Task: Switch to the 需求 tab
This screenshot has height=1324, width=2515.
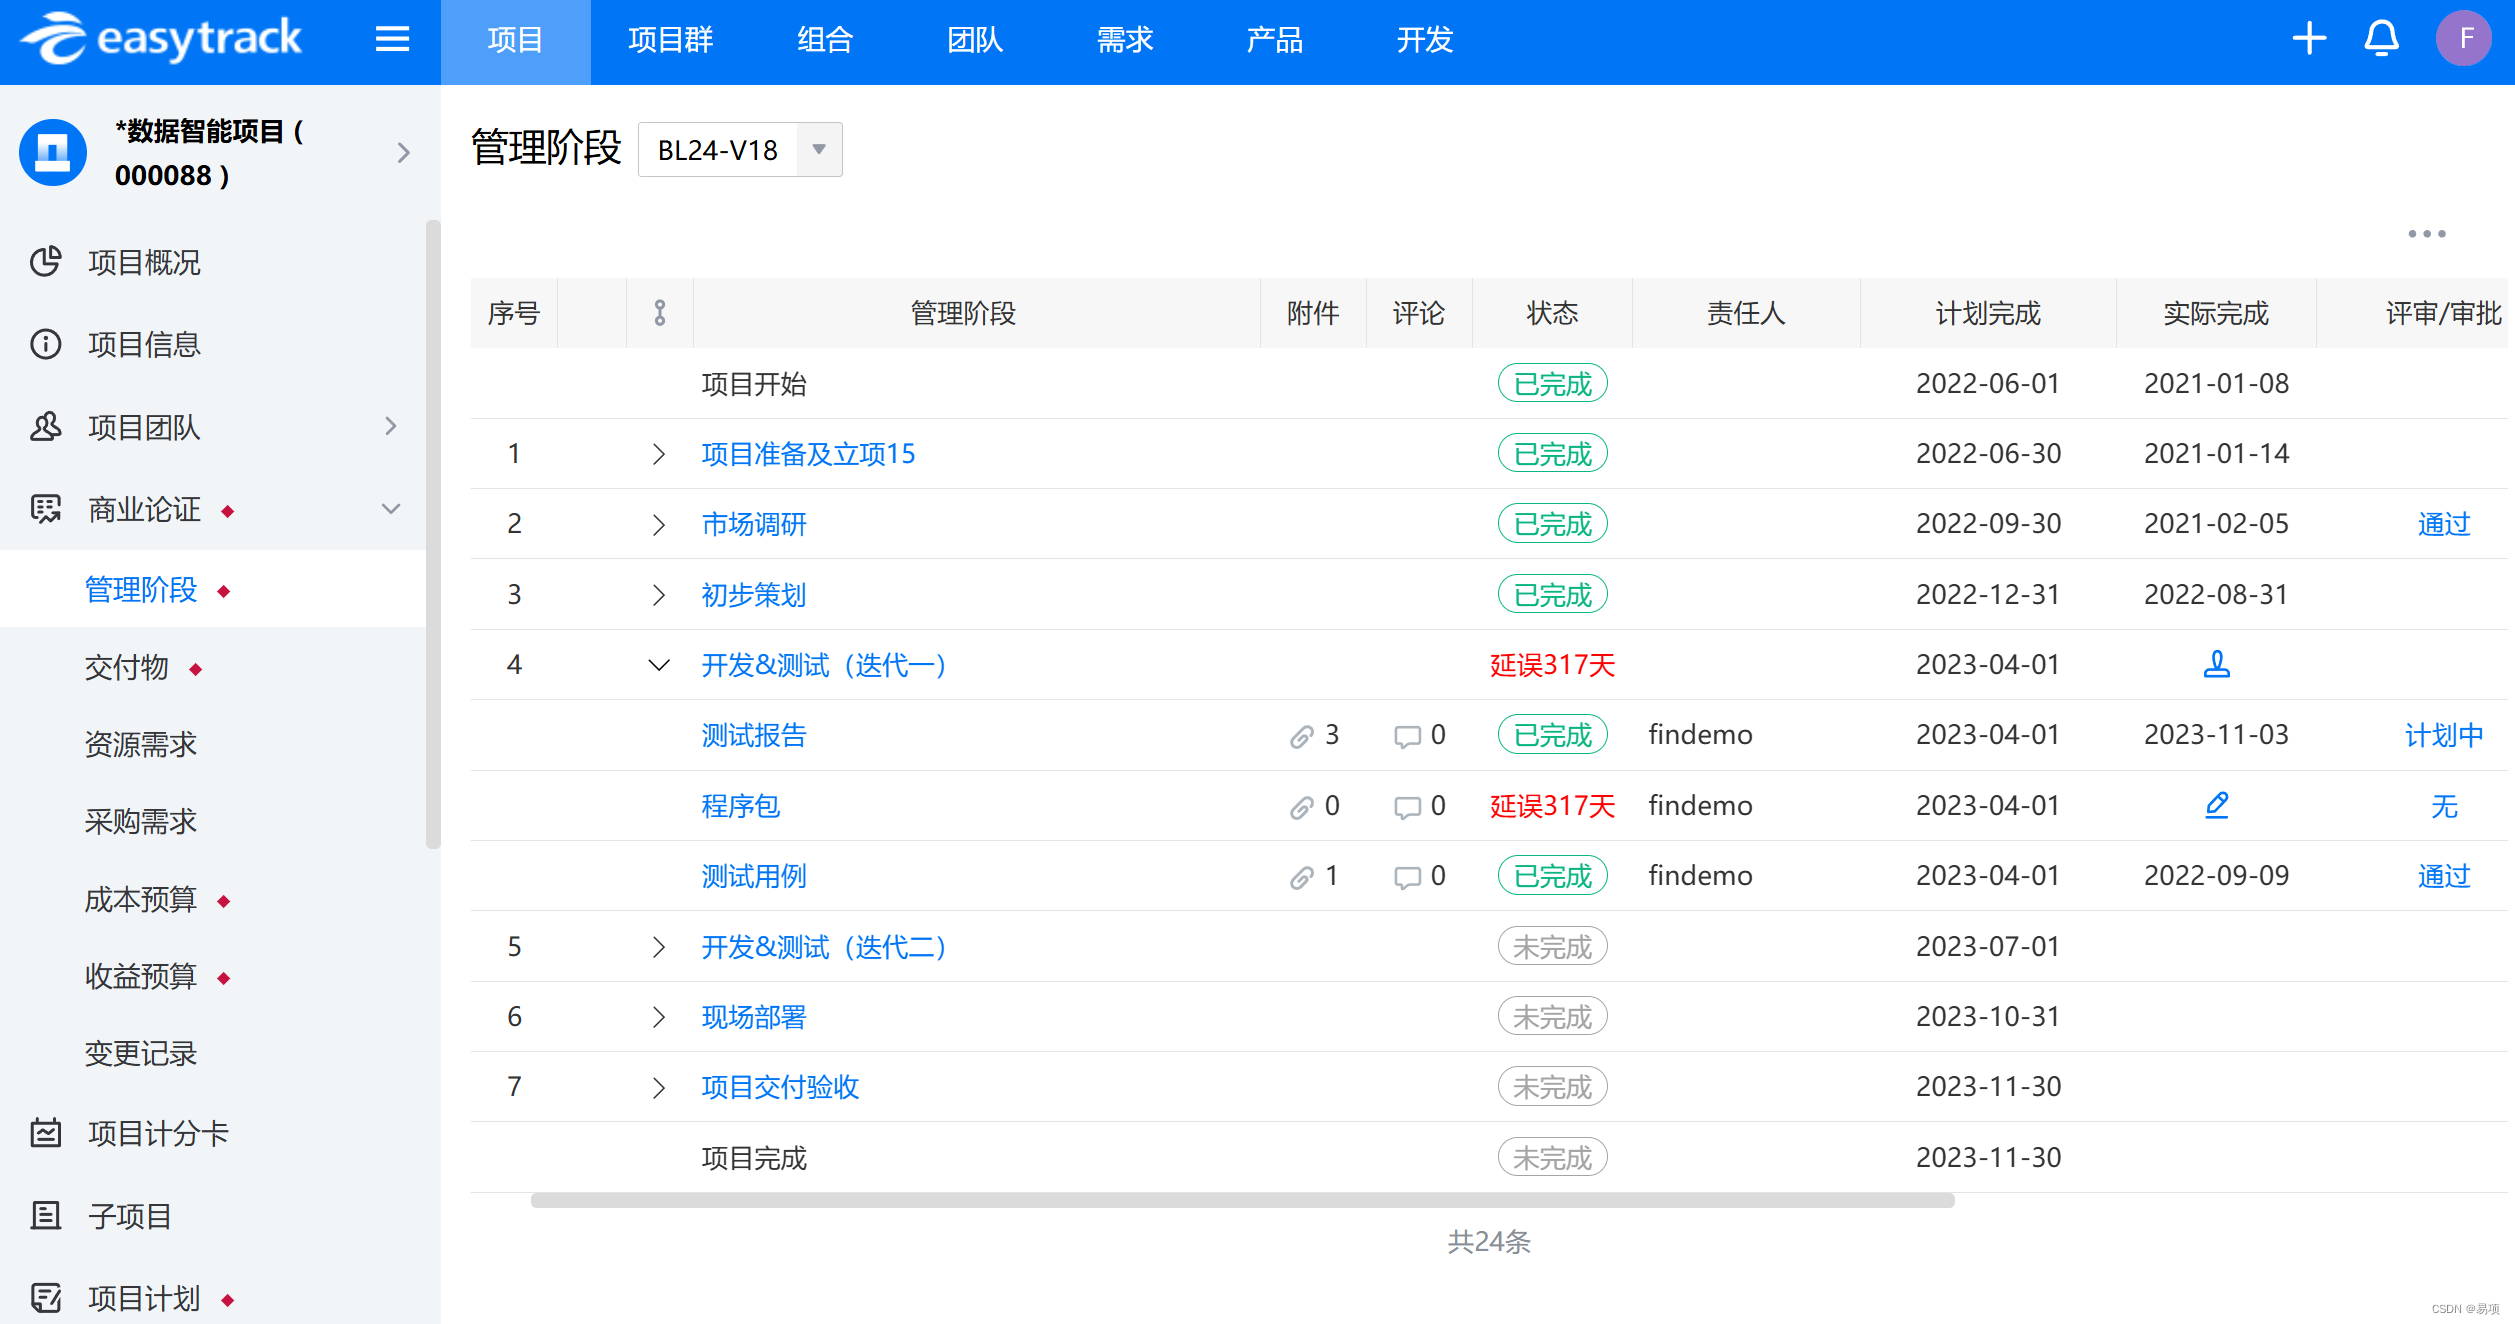Action: [1125, 40]
